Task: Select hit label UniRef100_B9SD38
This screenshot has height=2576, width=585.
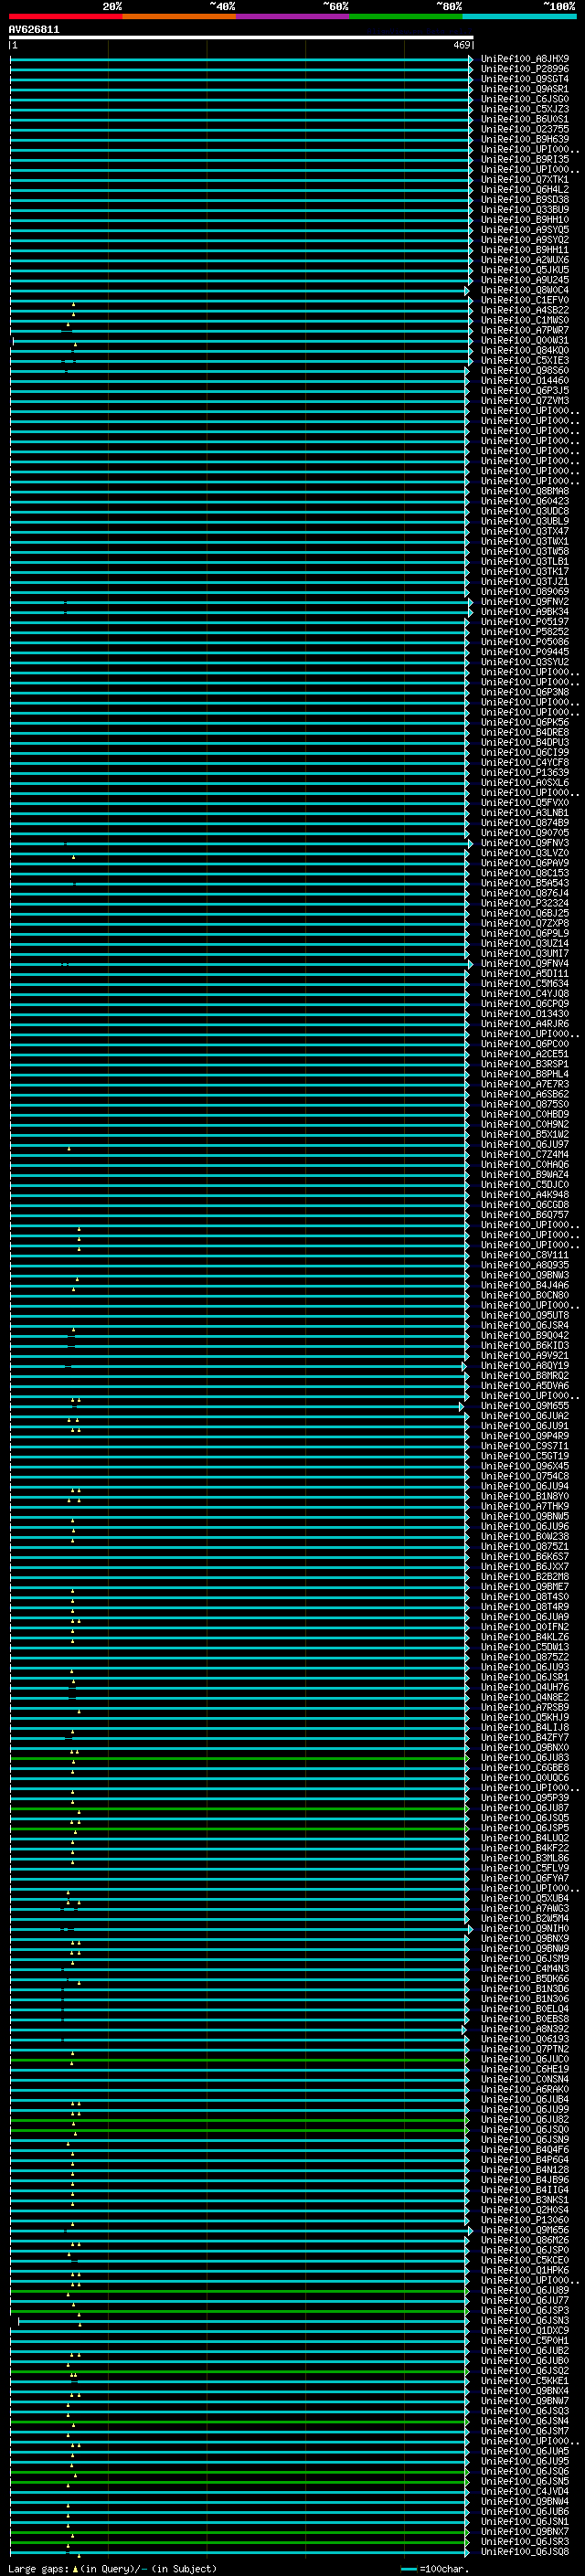Action: 525,200
